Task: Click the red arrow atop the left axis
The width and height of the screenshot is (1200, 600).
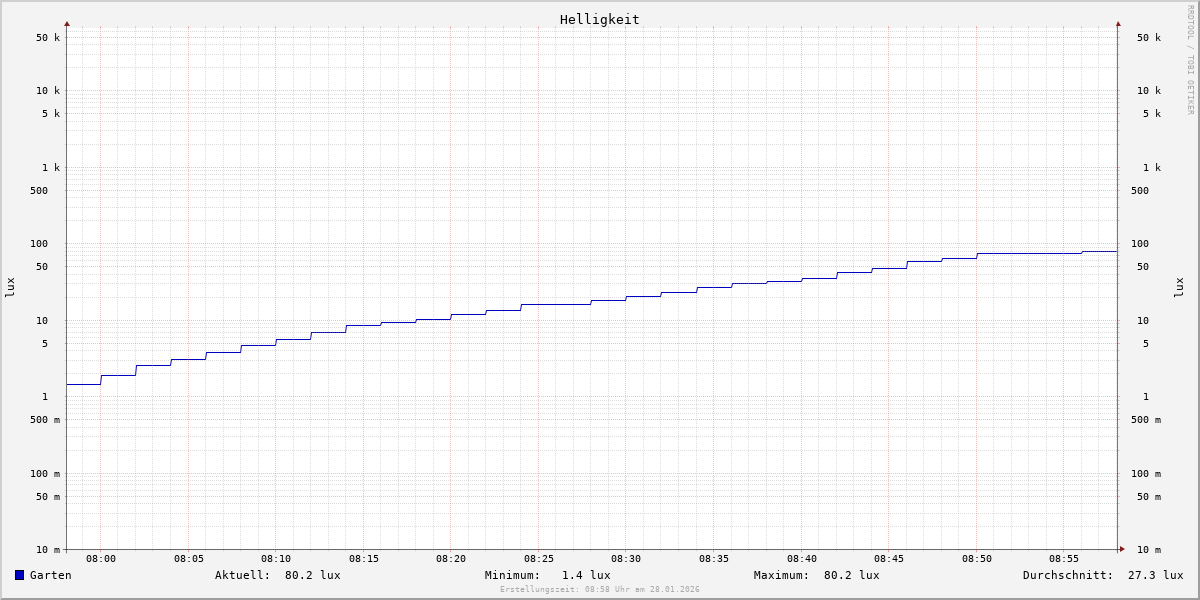Action: [x=67, y=24]
